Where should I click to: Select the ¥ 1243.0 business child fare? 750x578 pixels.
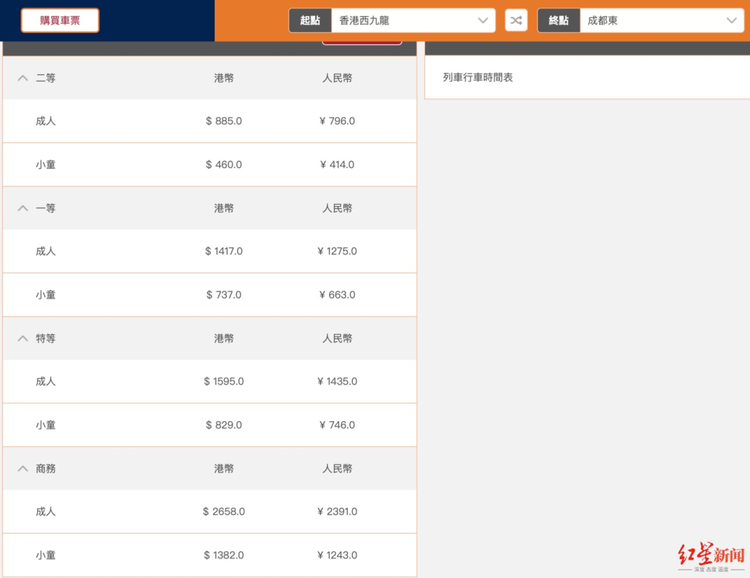pyautogui.click(x=337, y=555)
